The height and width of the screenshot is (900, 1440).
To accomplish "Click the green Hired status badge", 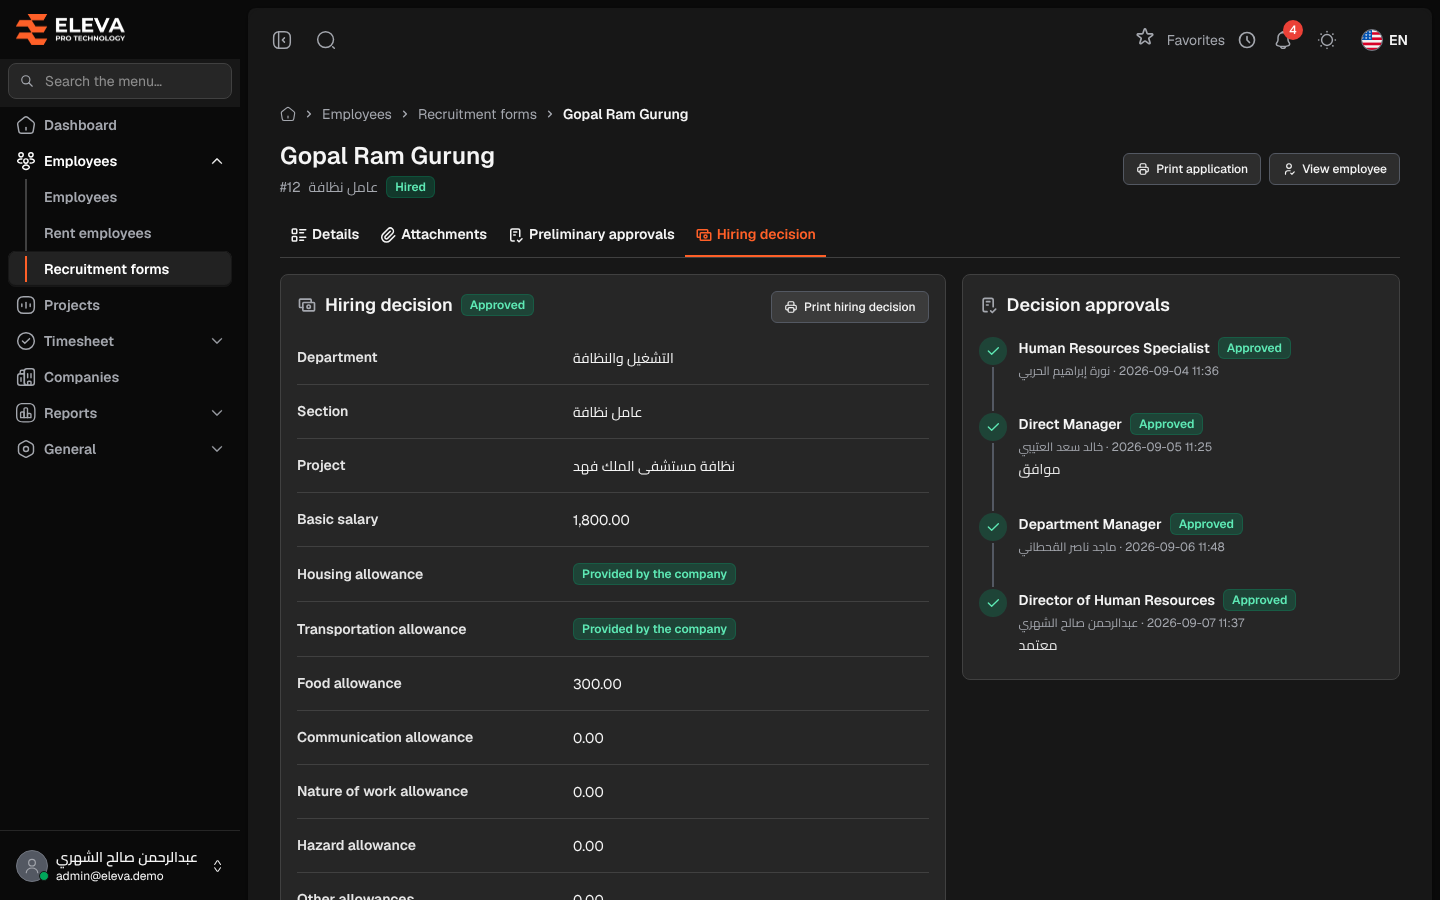I will [410, 187].
